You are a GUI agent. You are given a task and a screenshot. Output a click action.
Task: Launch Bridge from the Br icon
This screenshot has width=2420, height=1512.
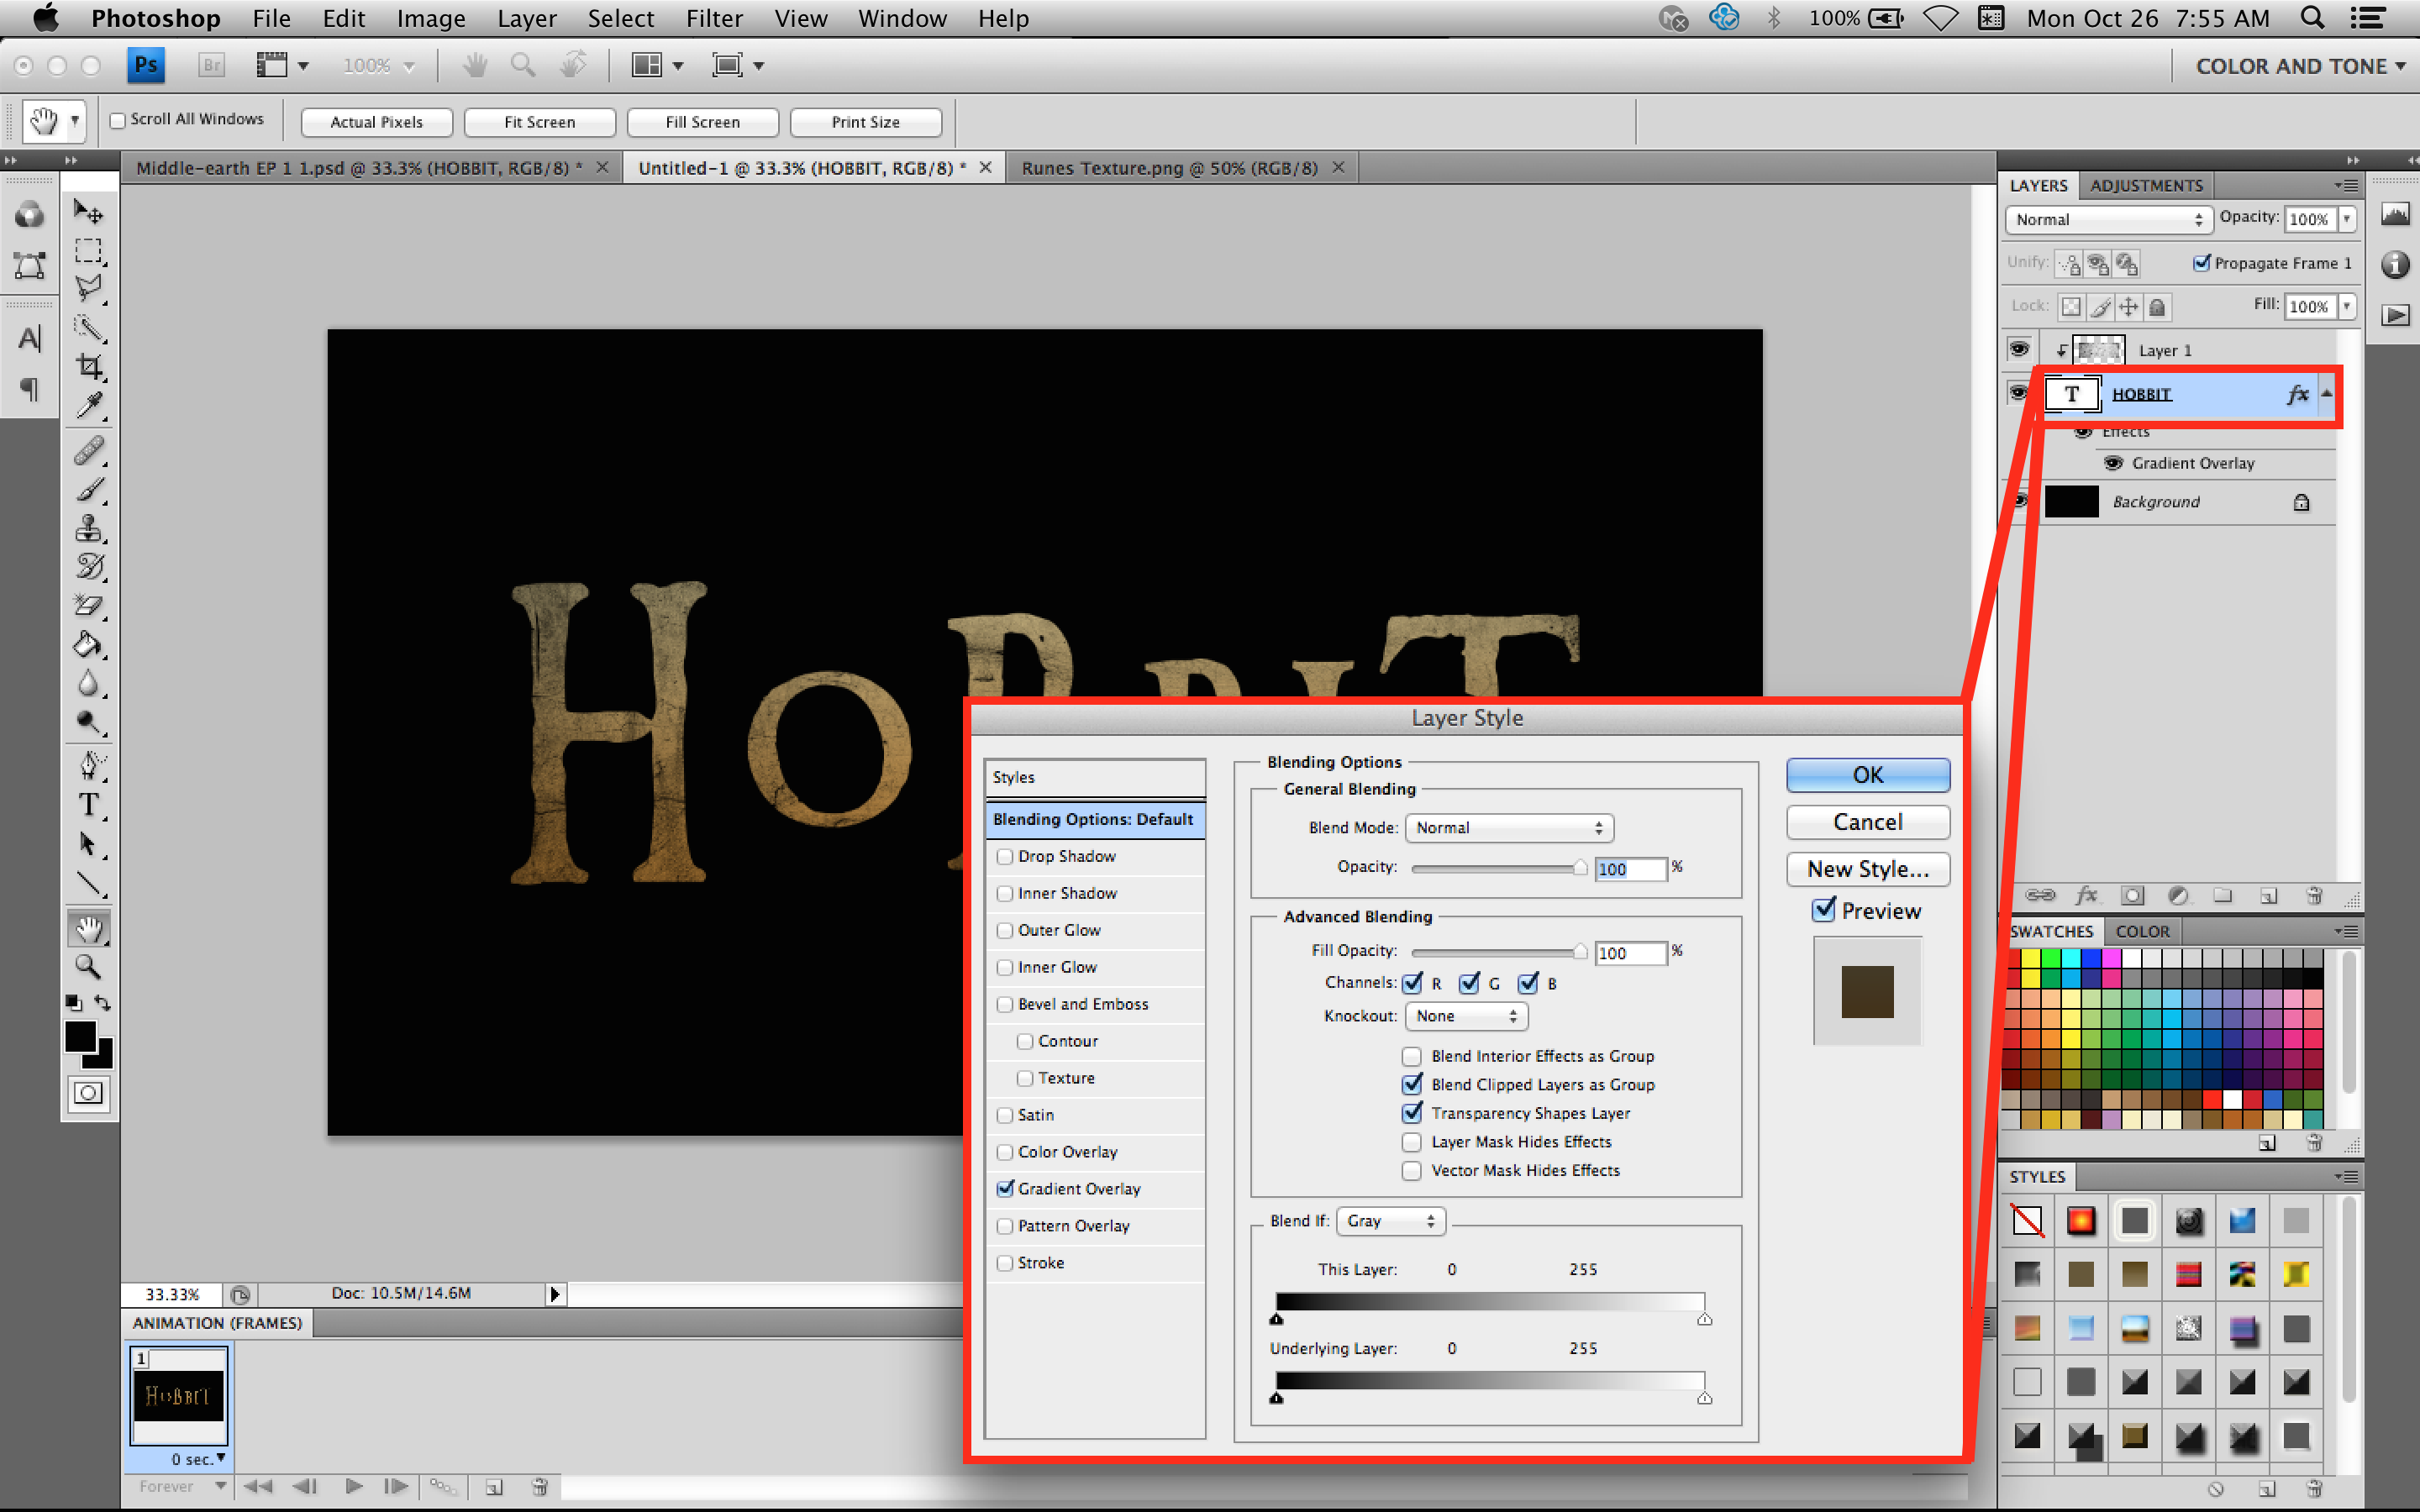[211, 65]
